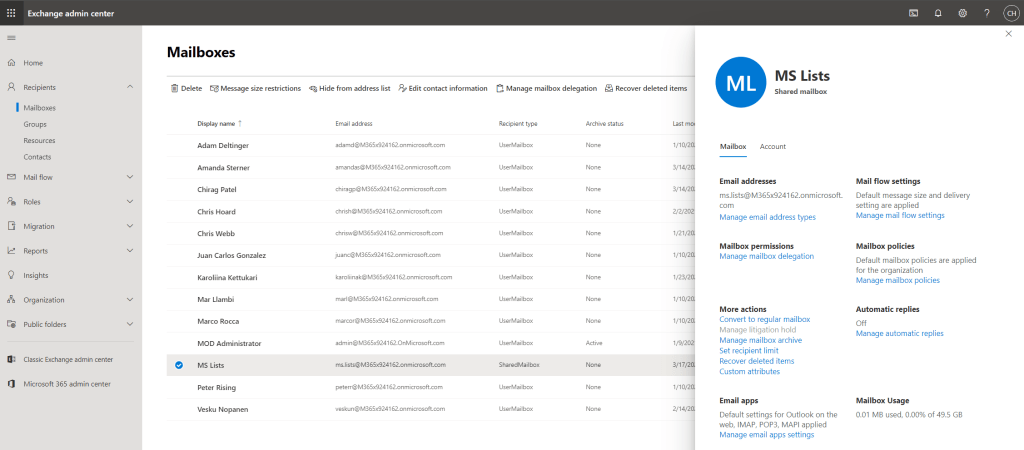Sort by Display name column header
Viewport: 1024px width, 450px height.
pyautogui.click(x=216, y=123)
